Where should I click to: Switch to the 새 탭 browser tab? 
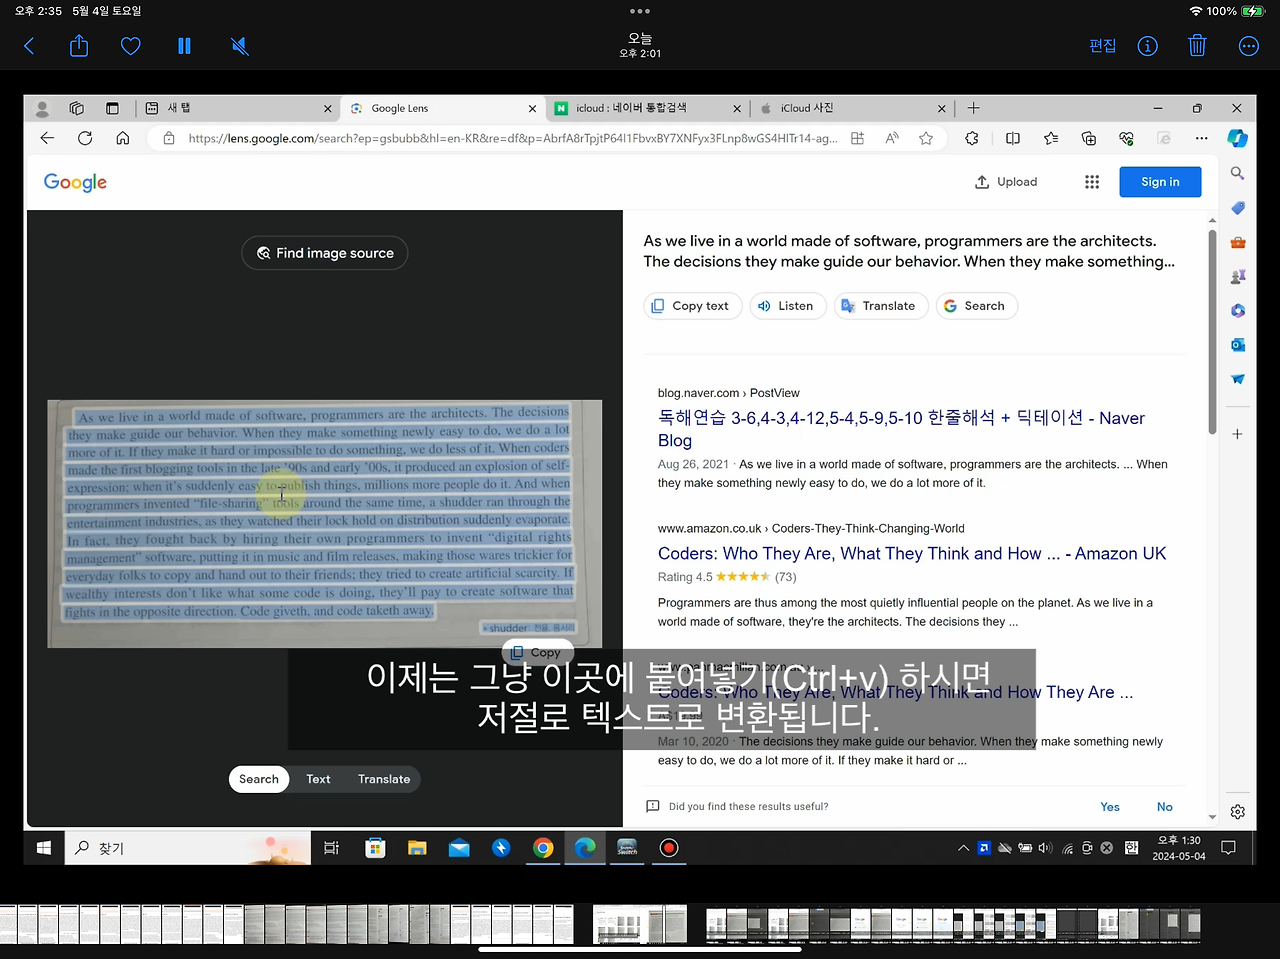click(239, 108)
